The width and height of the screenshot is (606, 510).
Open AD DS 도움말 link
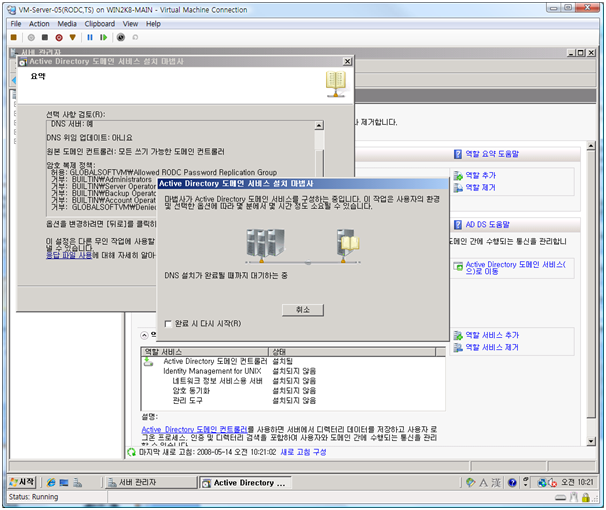(x=487, y=224)
